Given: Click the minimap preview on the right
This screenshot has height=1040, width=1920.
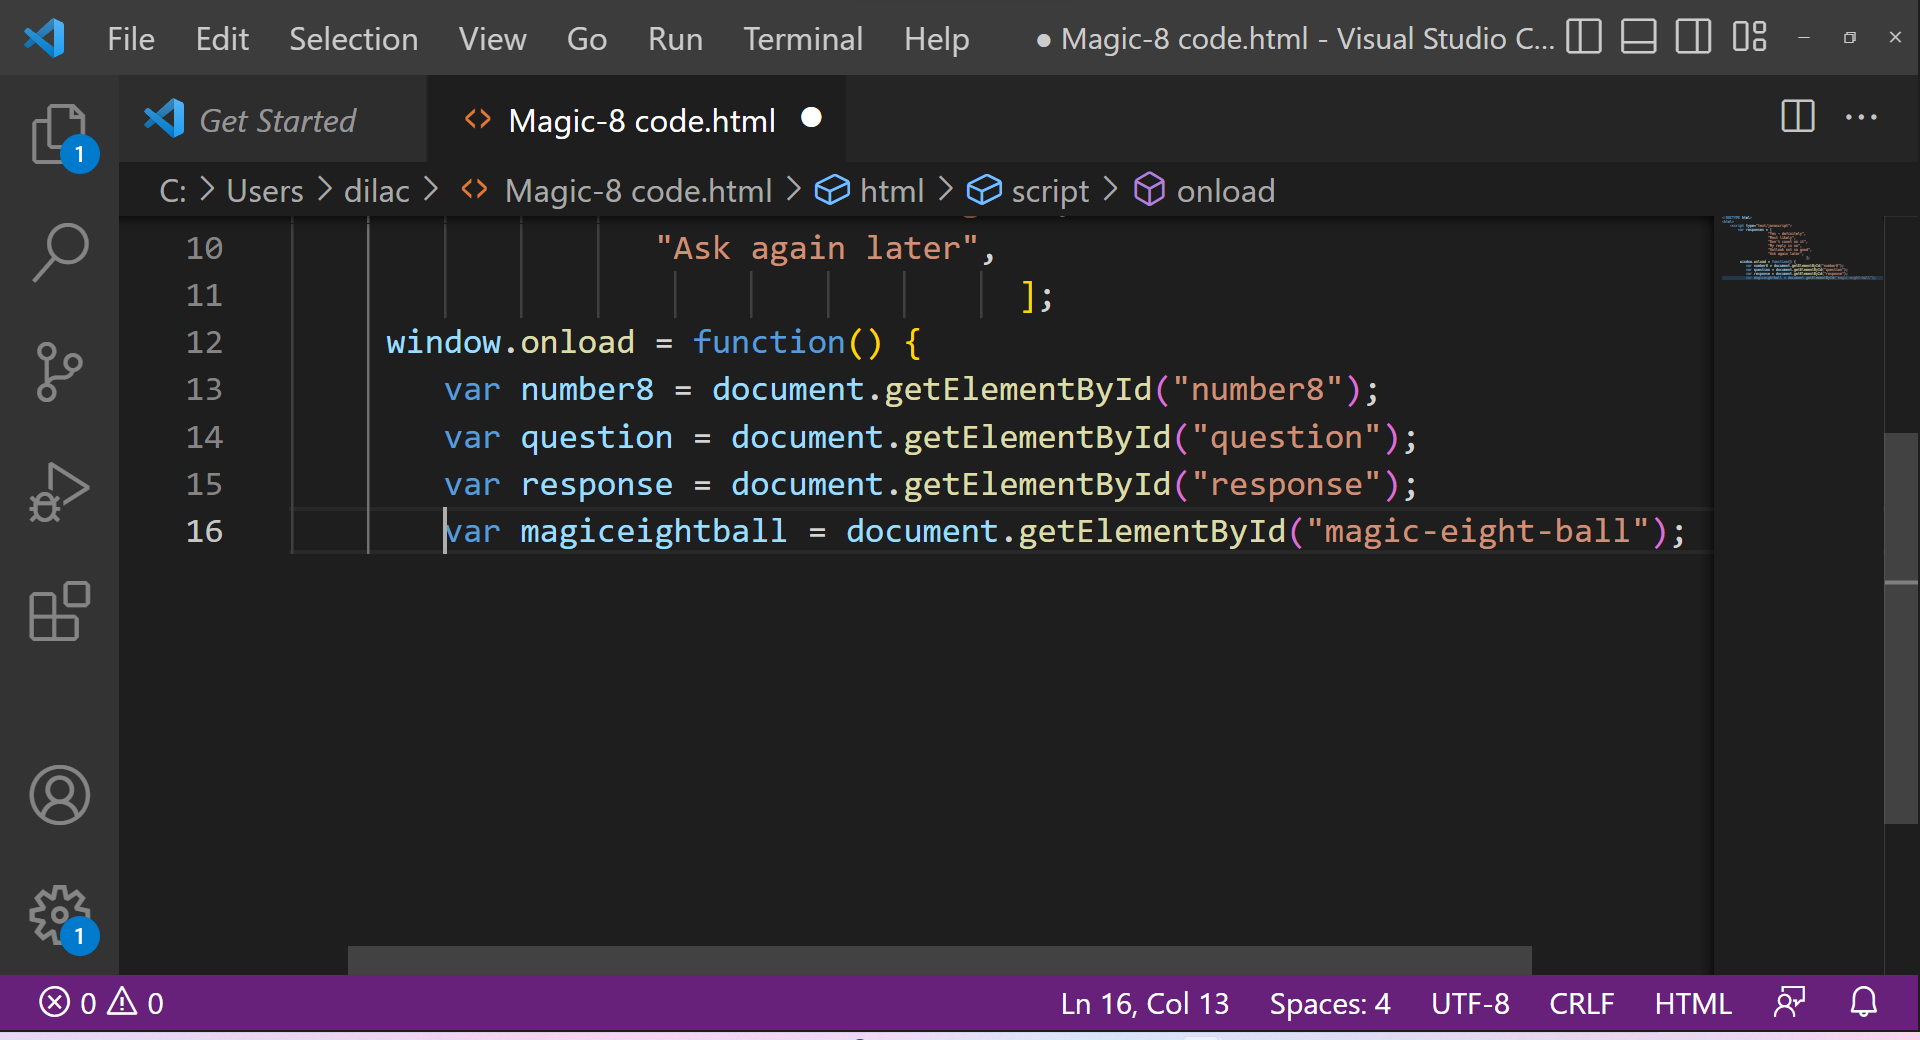Looking at the screenshot, I should (1798, 250).
